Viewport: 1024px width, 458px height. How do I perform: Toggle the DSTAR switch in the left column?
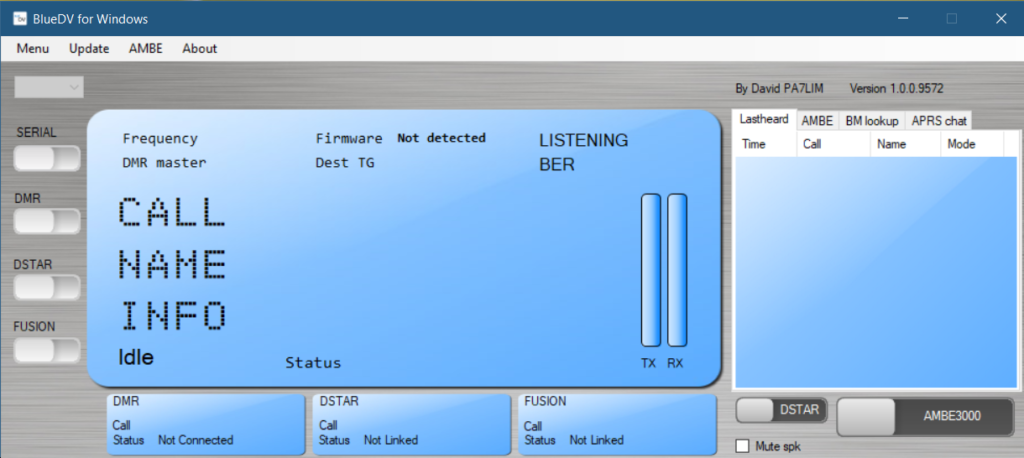pyautogui.click(x=47, y=287)
